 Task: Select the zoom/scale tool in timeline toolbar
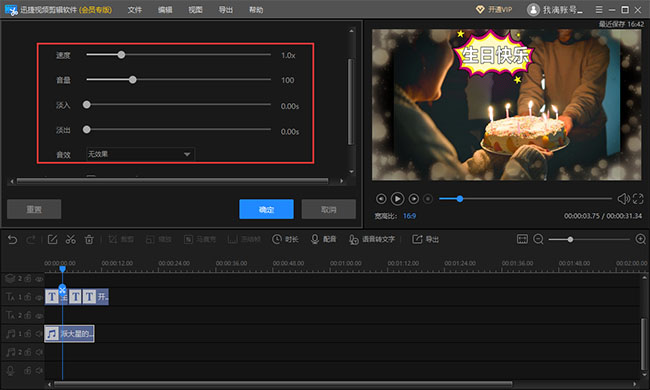pyautogui.click(x=158, y=240)
